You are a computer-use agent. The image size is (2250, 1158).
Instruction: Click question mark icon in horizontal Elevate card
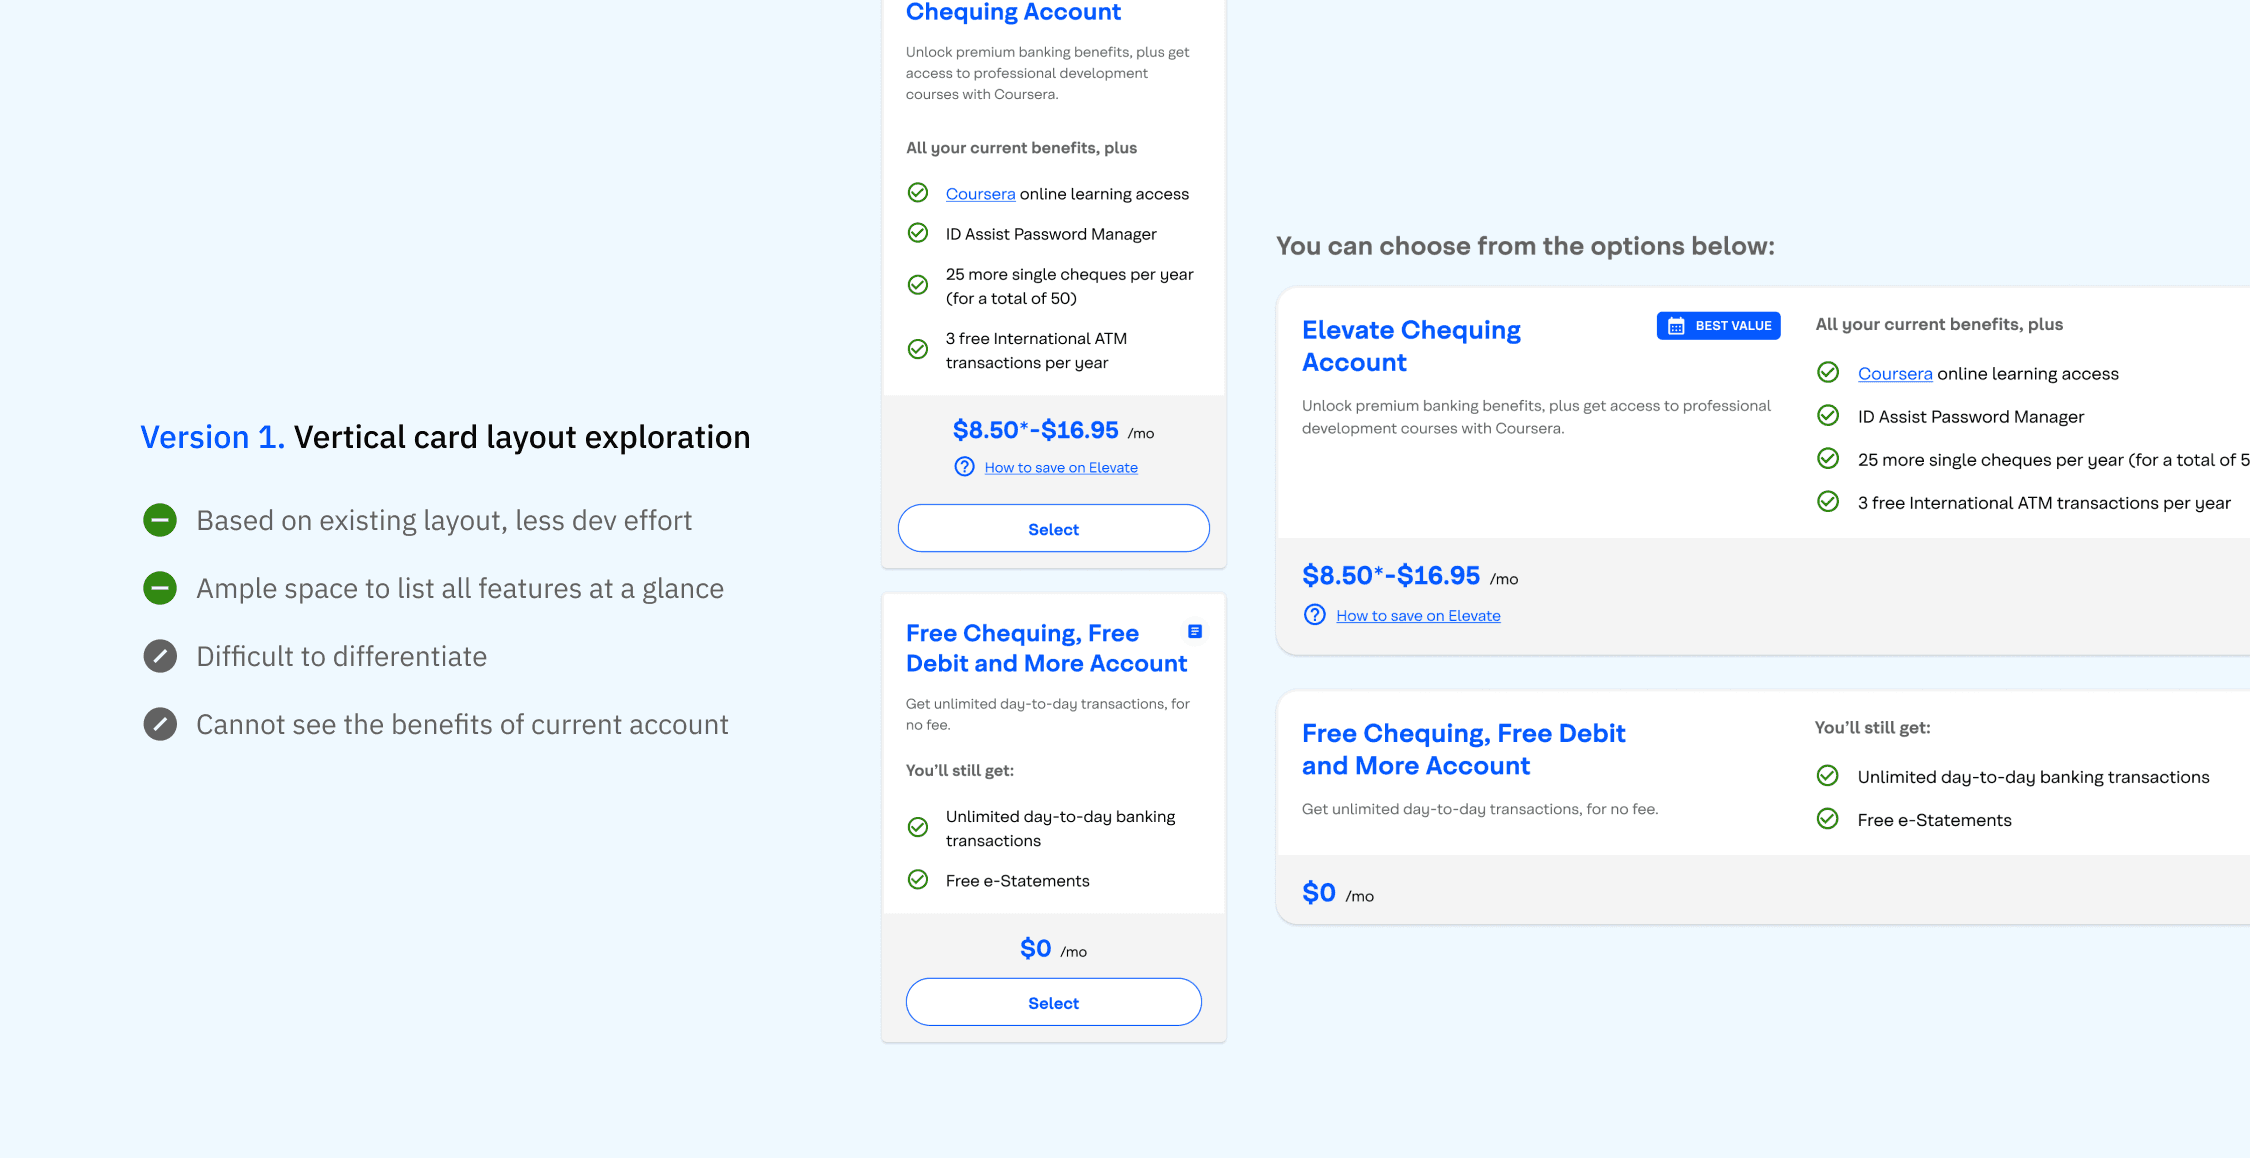click(1315, 615)
